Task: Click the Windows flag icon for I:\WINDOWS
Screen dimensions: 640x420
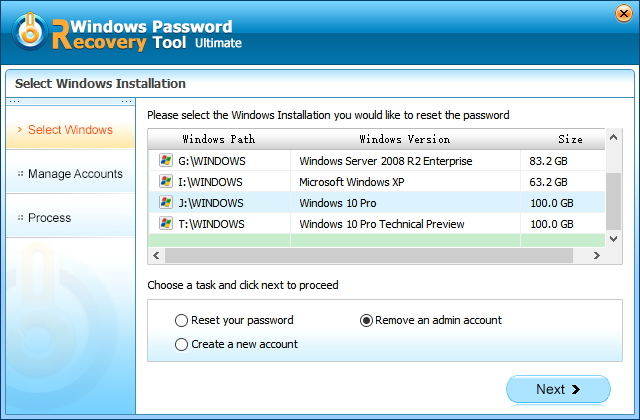Action: pyautogui.click(x=166, y=182)
